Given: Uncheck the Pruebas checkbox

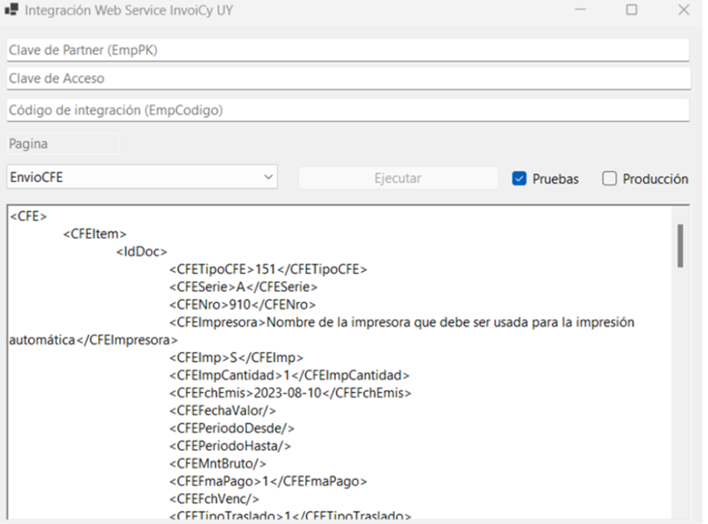Looking at the screenshot, I should pos(519,179).
